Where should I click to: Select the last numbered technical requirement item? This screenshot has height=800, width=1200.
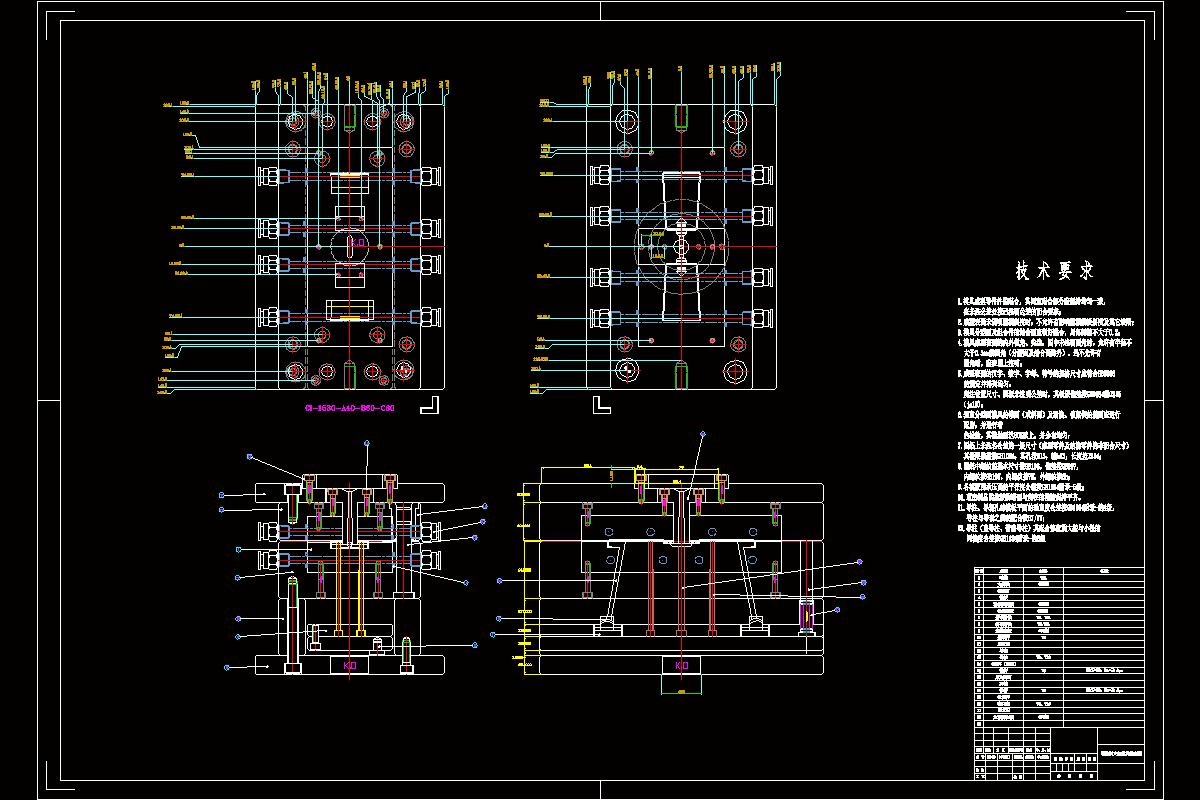click(1030, 533)
